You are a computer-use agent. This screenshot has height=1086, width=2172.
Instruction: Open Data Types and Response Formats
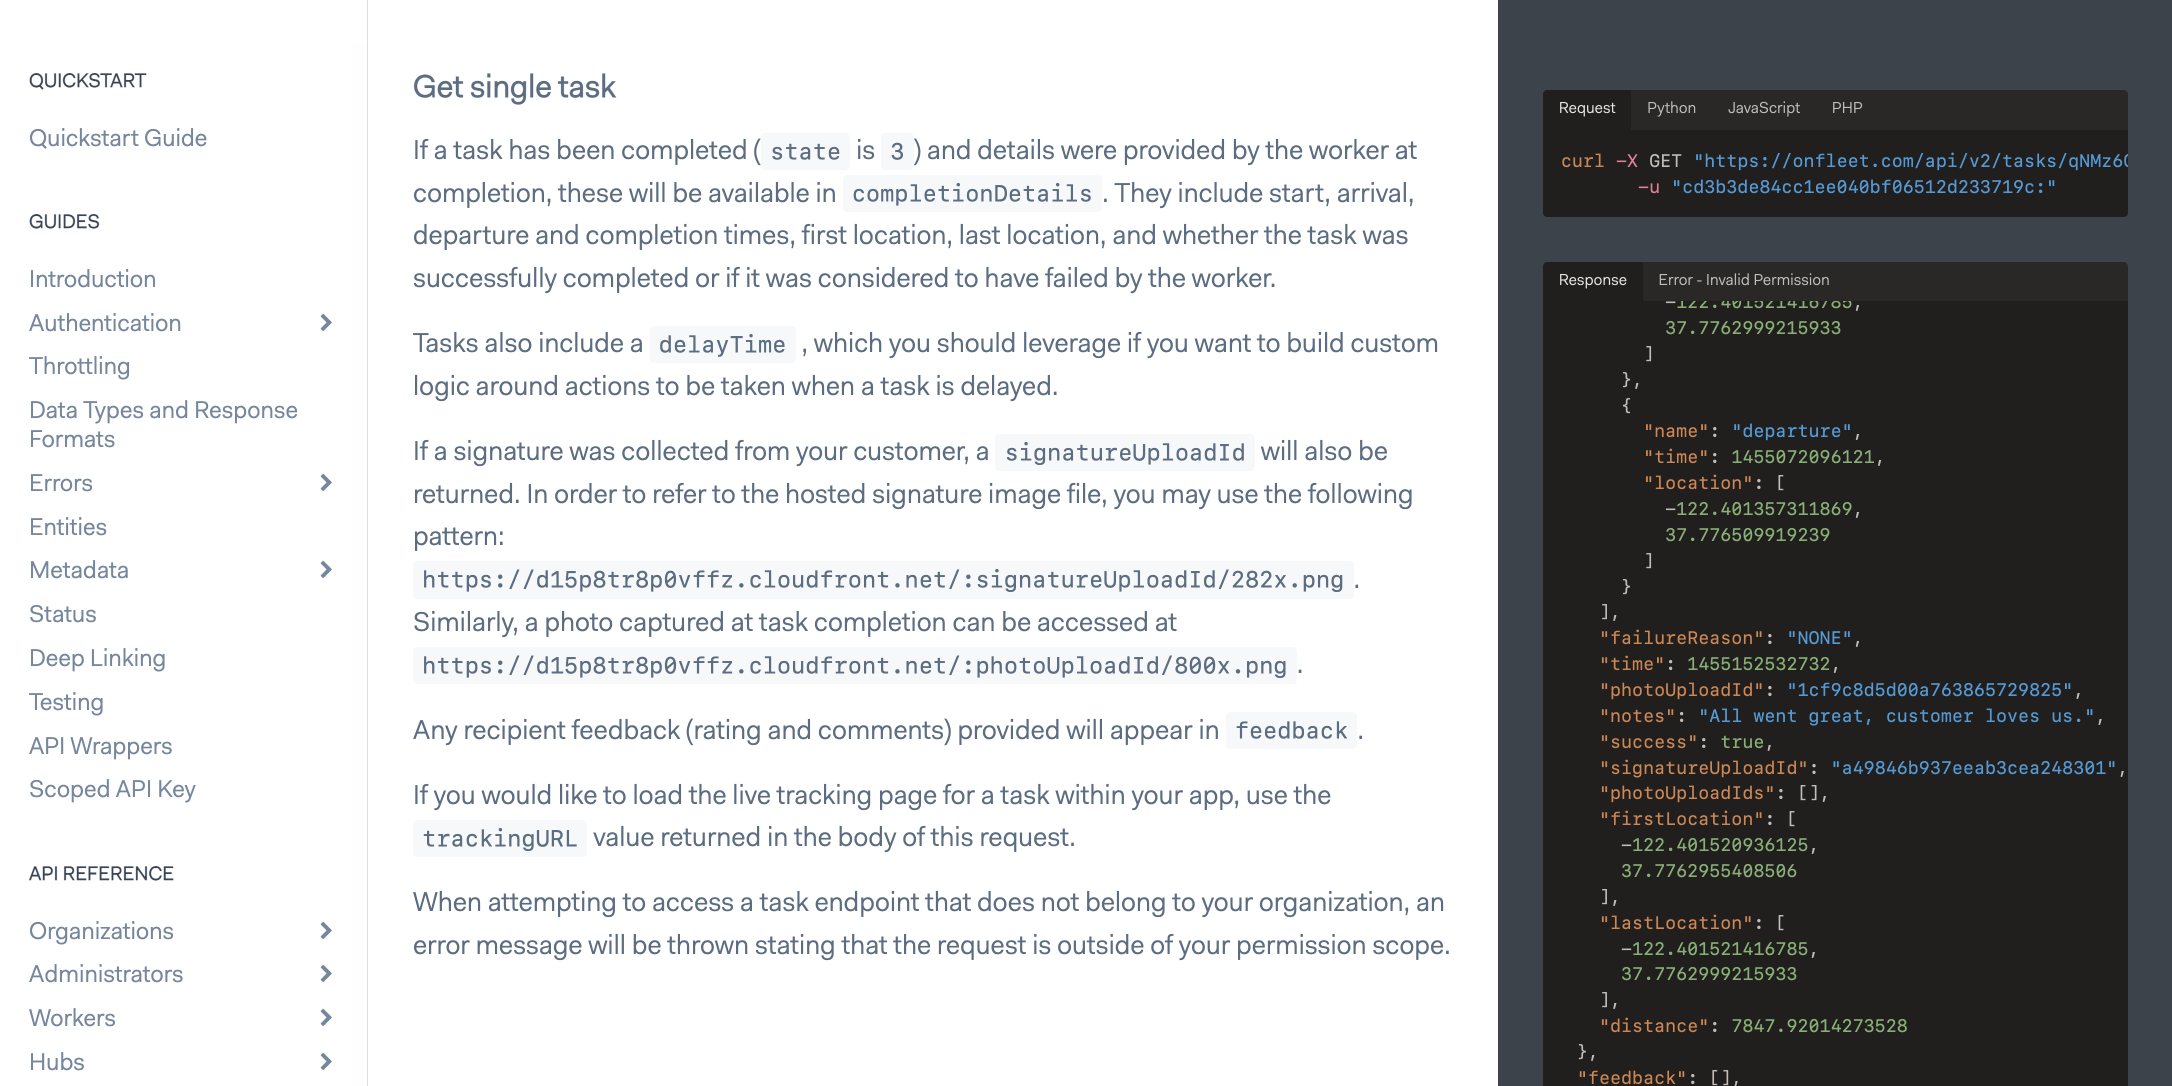163,424
